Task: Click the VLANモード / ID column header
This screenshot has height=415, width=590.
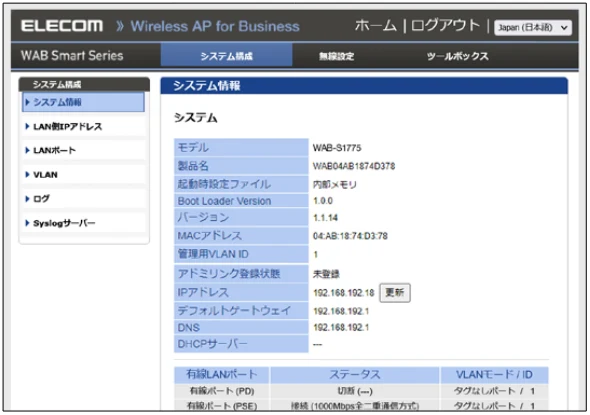Action: pyautogui.click(x=494, y=374)
